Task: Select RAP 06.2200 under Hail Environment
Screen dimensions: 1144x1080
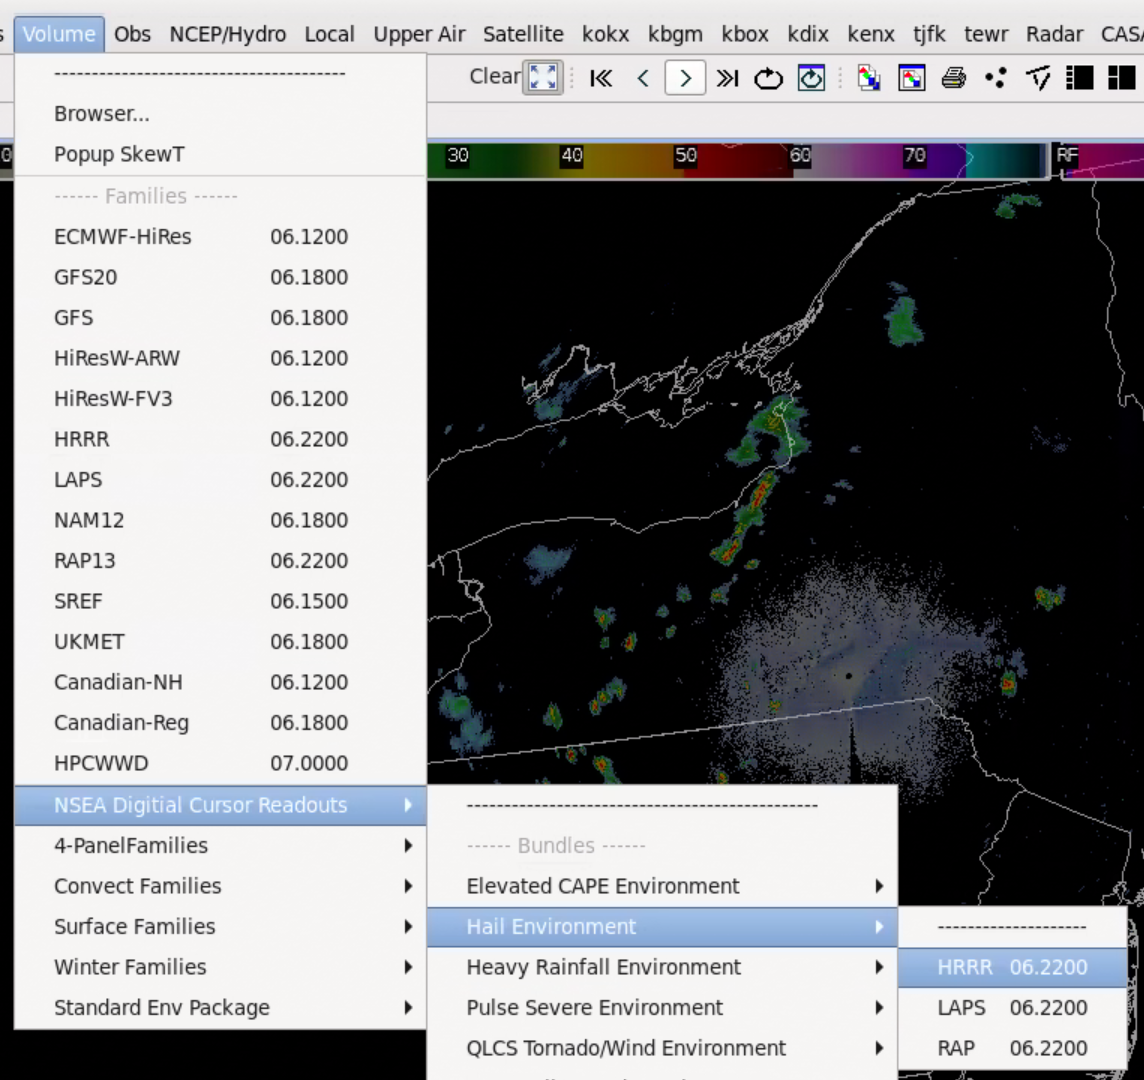Action: pos(1013,1048)
